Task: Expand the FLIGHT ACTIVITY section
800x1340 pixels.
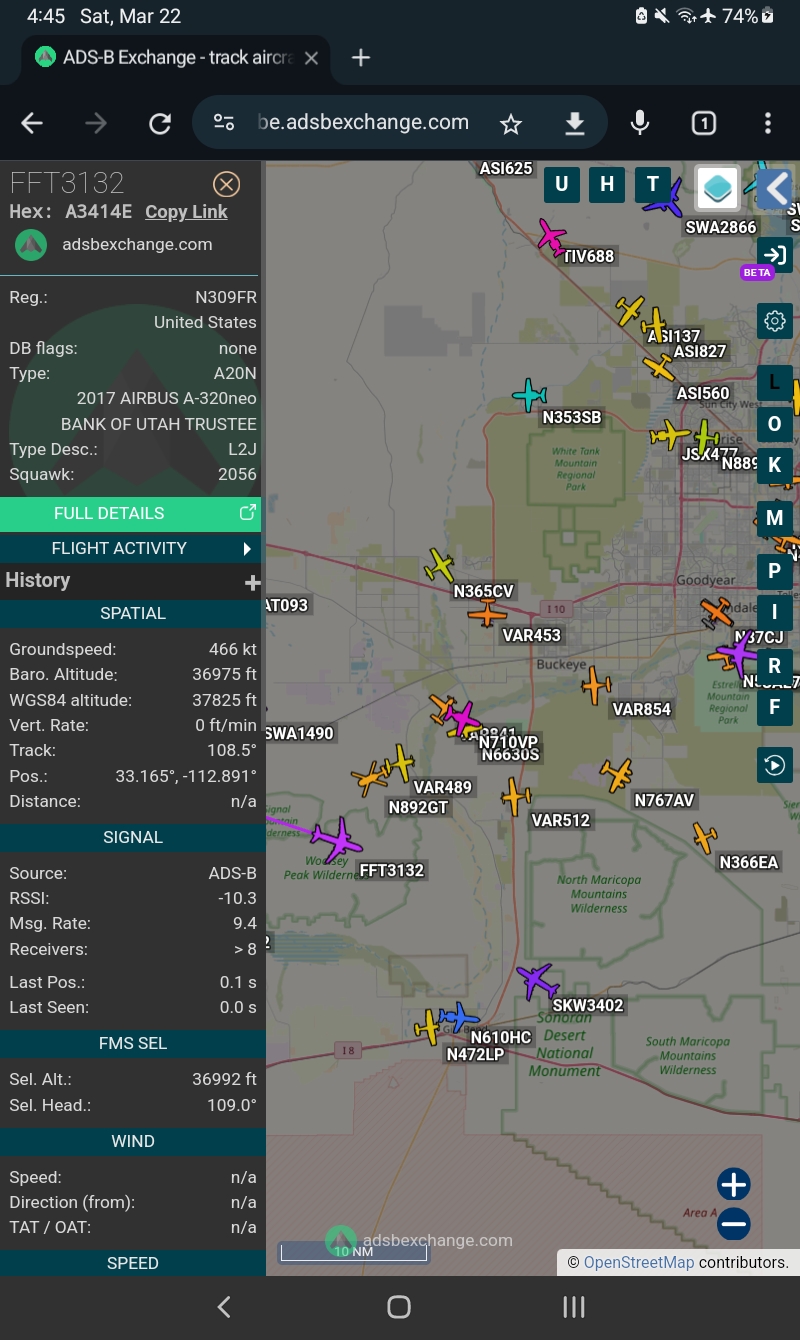Action: click(x=130, y=548)
